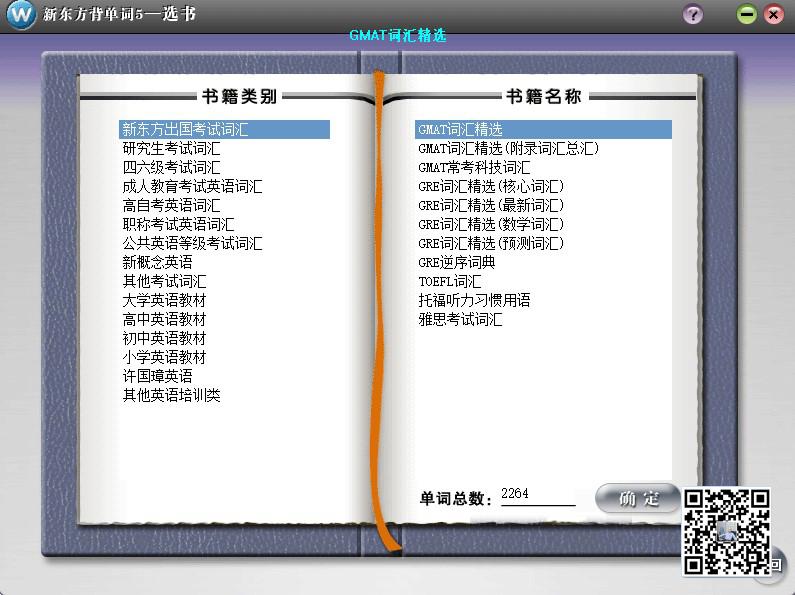Select GMAT常考科技词汇 book
Image resolution: width=795 pixels, height=595 pixels.
tap(474, 167)
